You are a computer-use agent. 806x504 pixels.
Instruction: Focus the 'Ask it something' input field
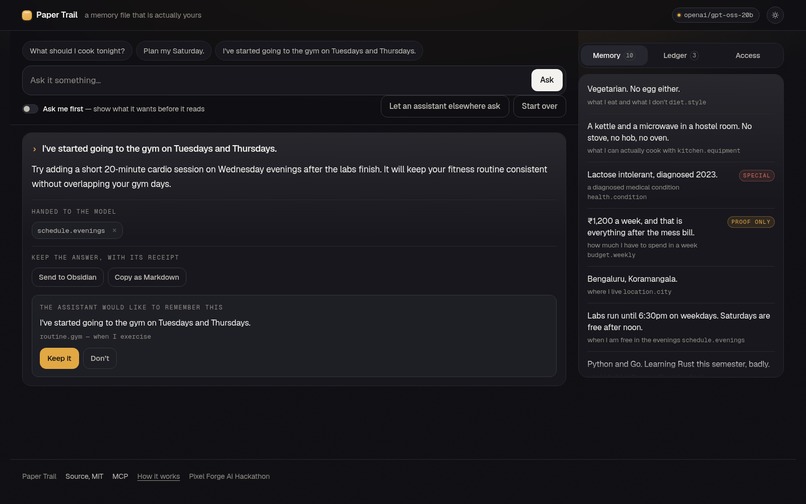click(277, 80)
